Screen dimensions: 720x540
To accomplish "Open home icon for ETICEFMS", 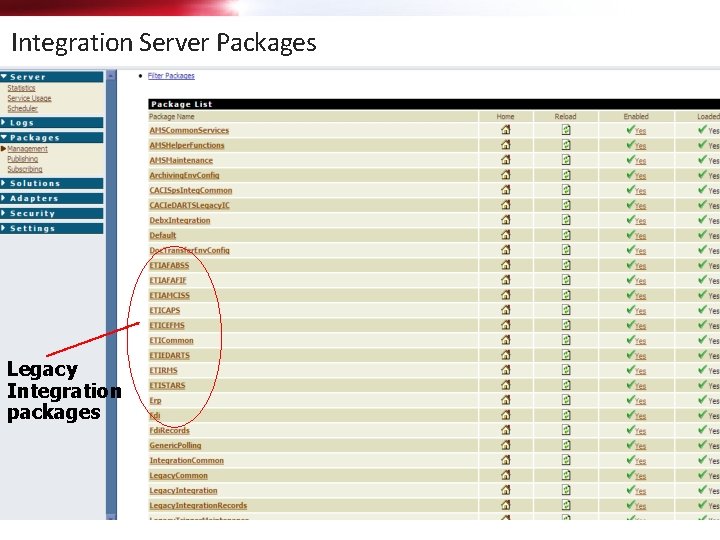I will click(506, 325).
